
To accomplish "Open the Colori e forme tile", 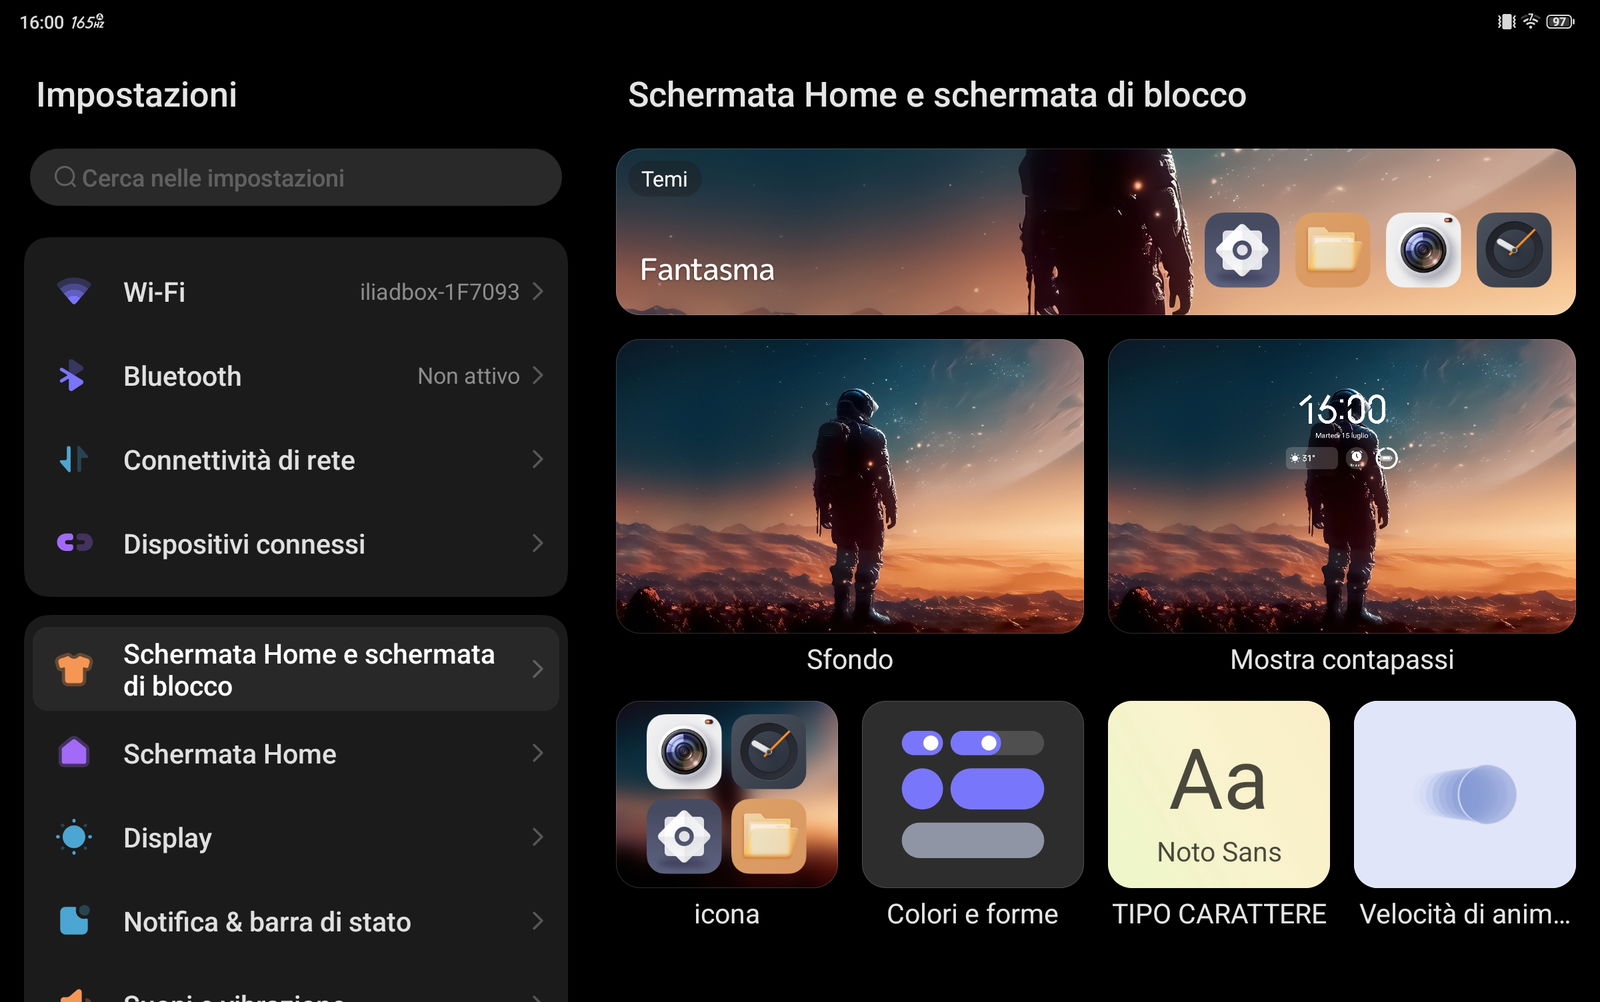I will [972, 795].
